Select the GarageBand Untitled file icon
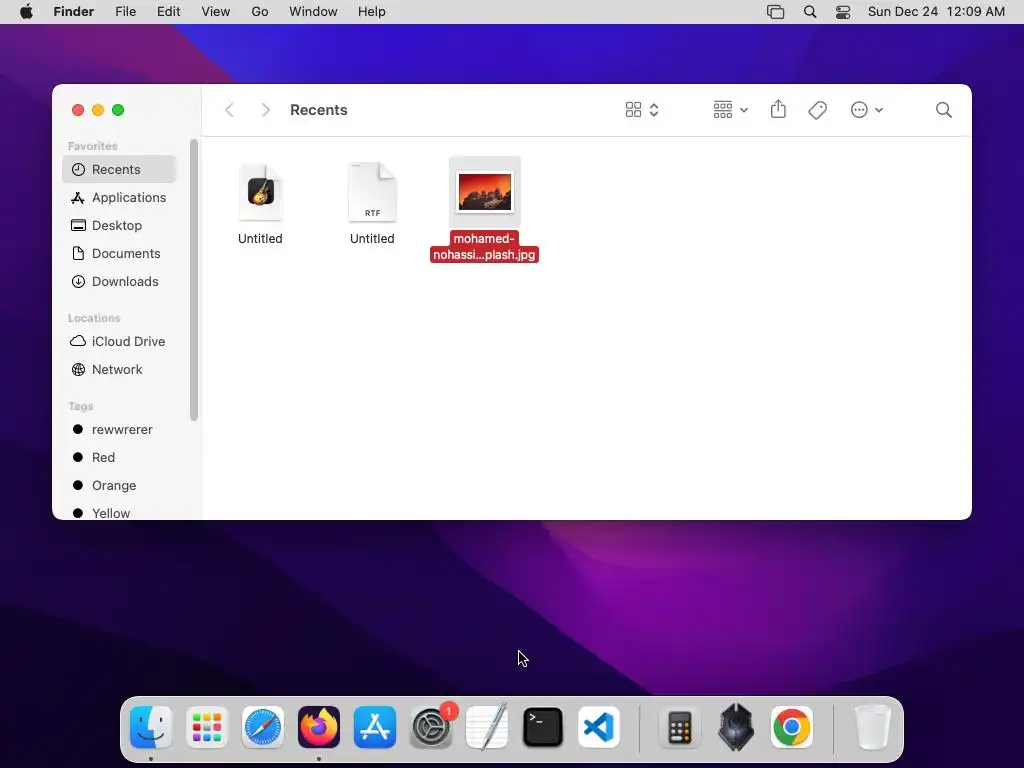This screenshot has width=1024, height=768. click(x=261, y=192)
